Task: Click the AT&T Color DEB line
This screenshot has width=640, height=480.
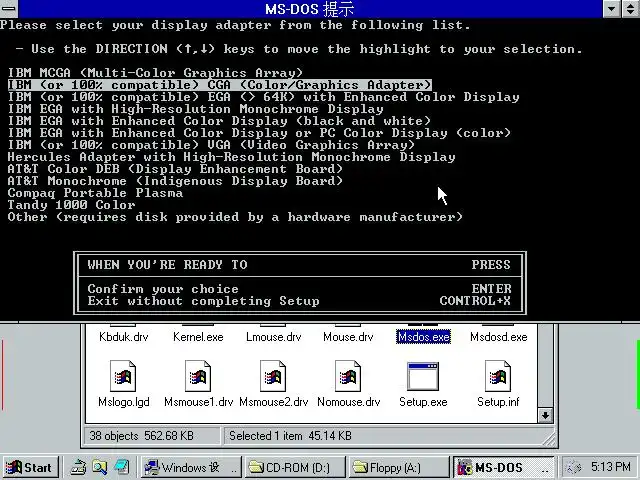Action: click(x=175, y=169)
